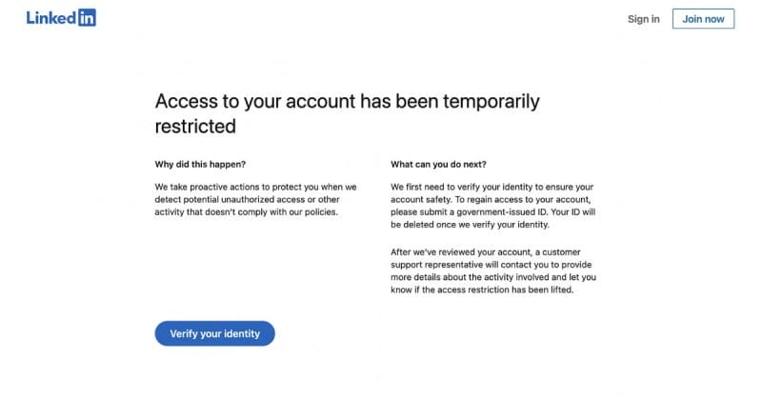Image resolution: width=762 pixels, height=400 pixels.
Task: Click the text 'be deleted once we verify your identity'
Action: [x=470, y=225]
